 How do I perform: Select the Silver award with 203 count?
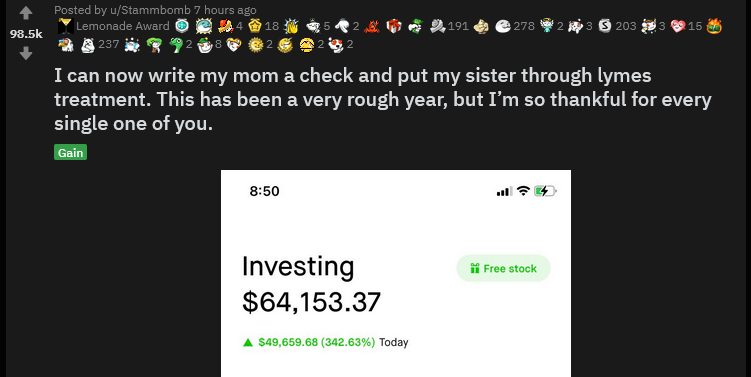pyautogui.click(x=605, y=26)
